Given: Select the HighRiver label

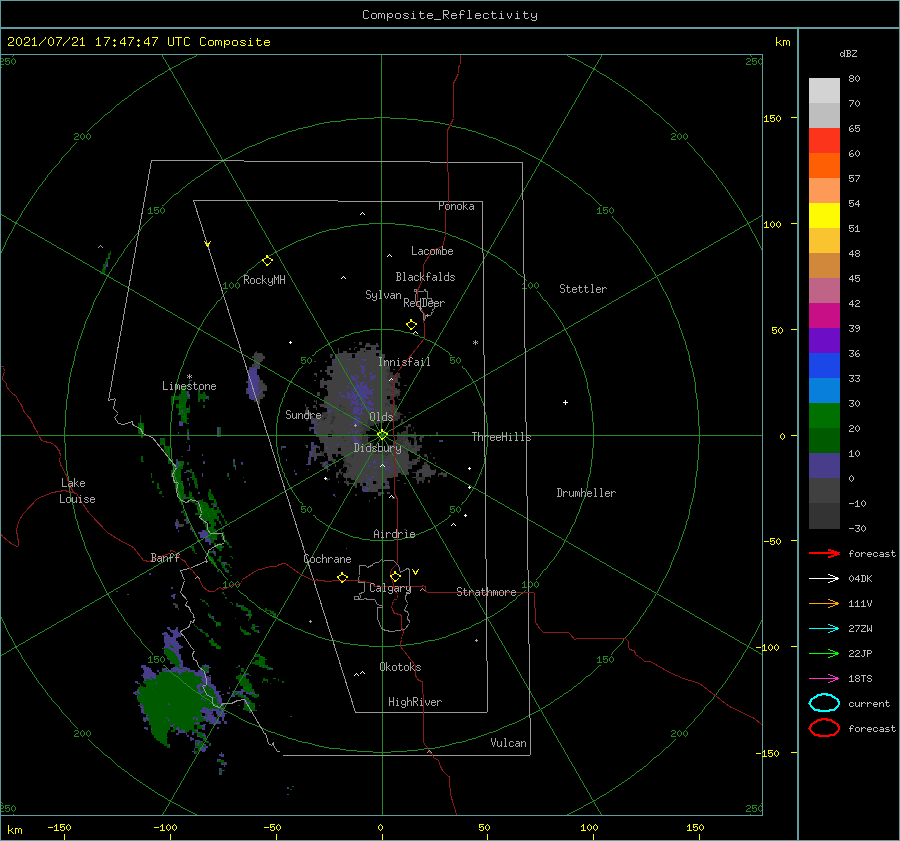Looking at the screenshot, I should 415,702.
